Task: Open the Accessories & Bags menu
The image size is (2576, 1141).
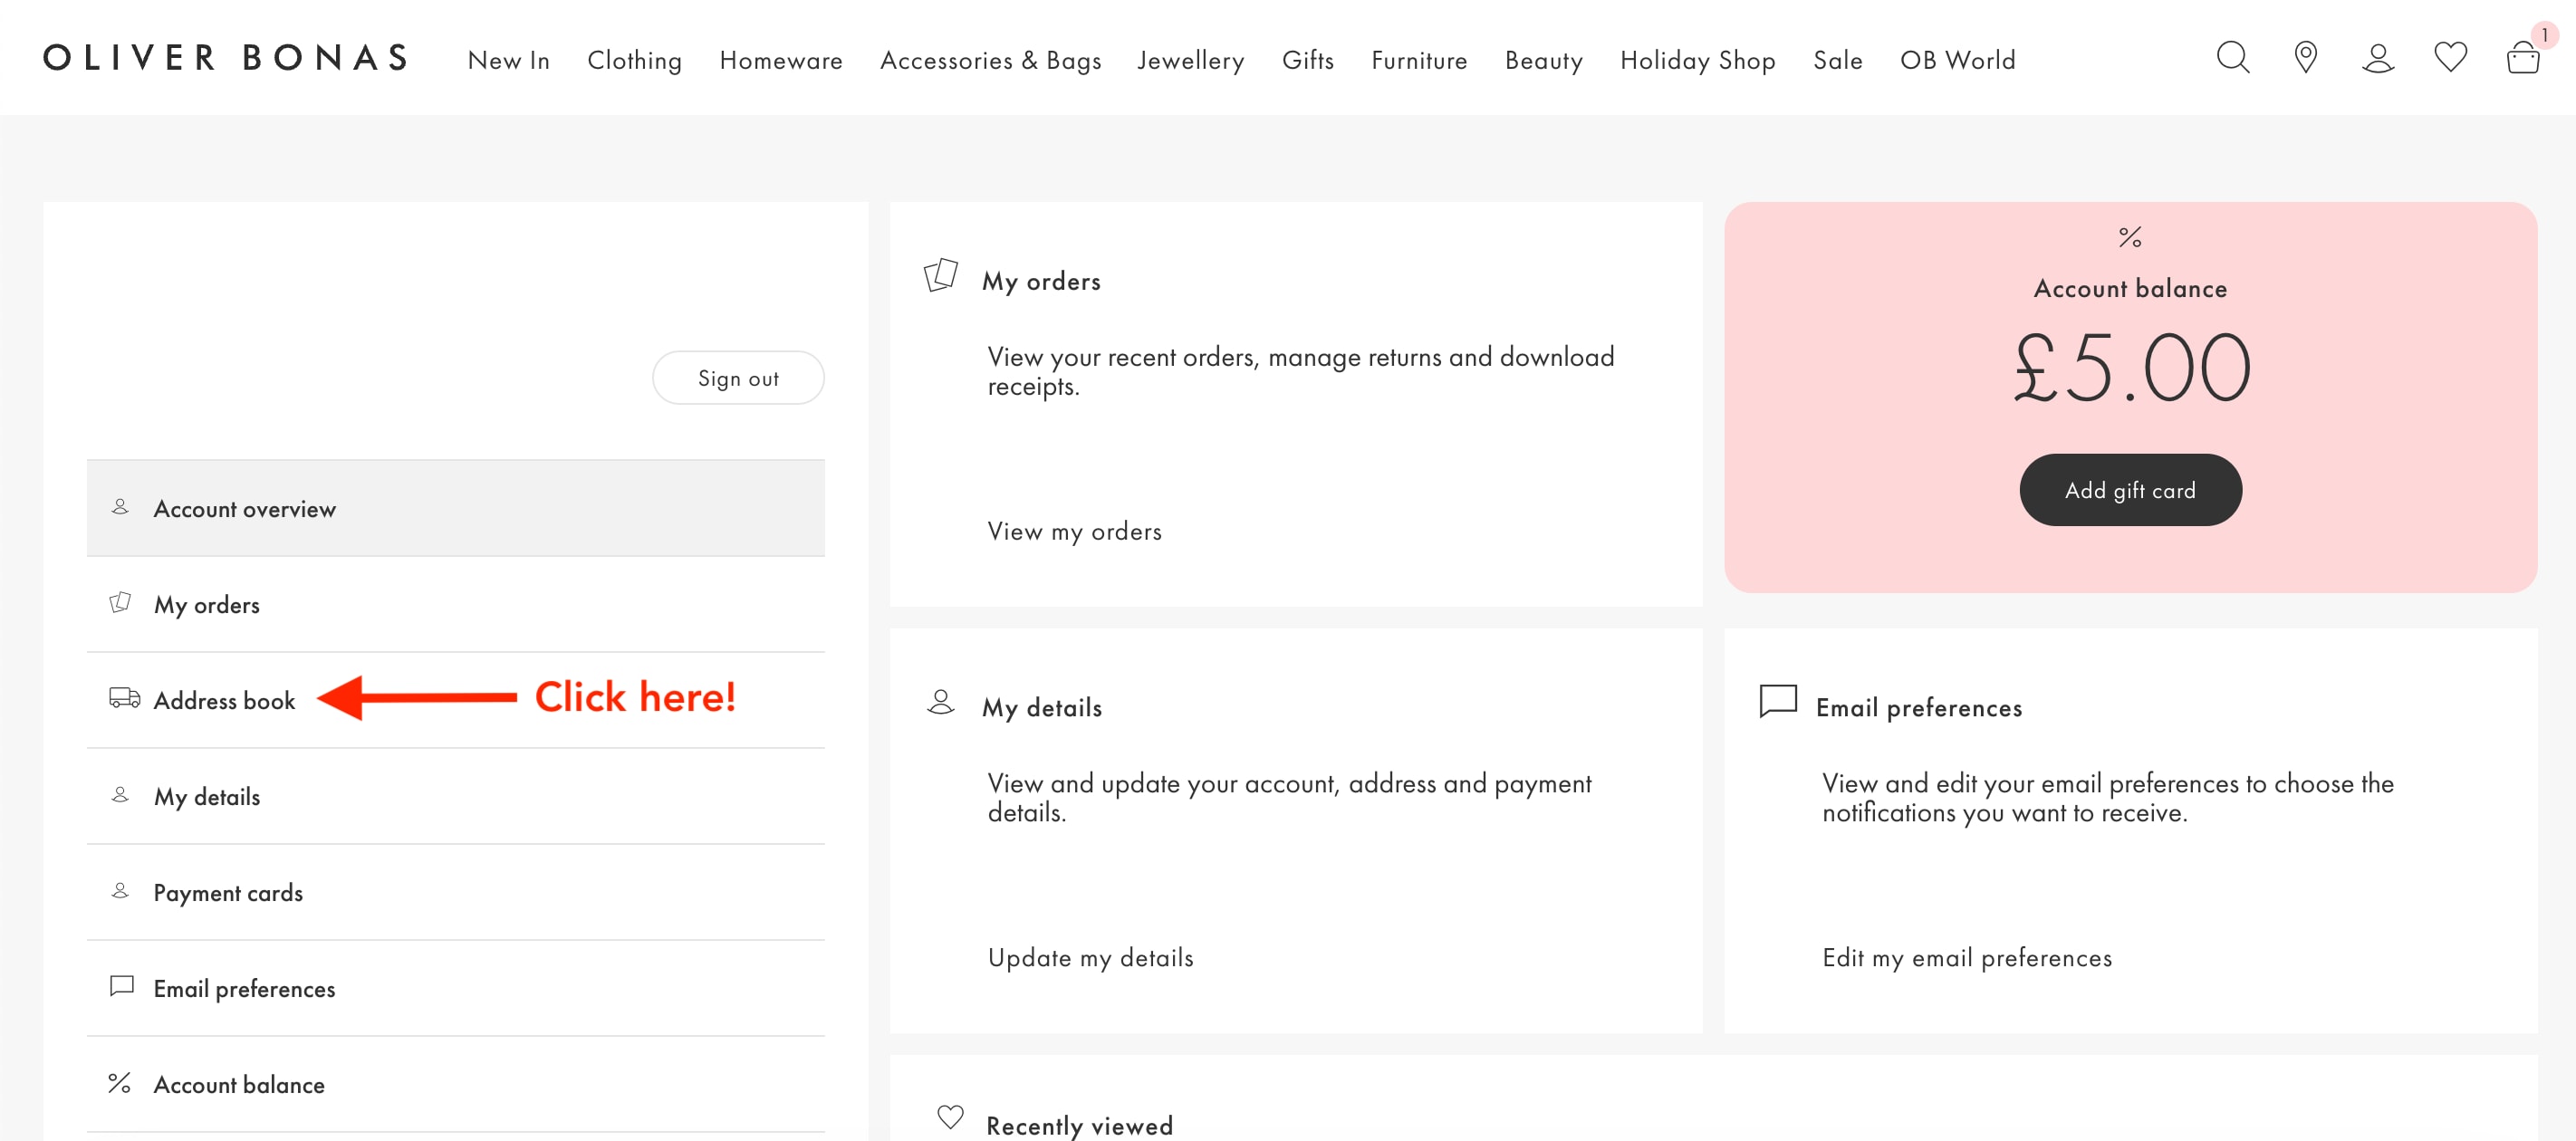Action: click(x=990, y=60)
